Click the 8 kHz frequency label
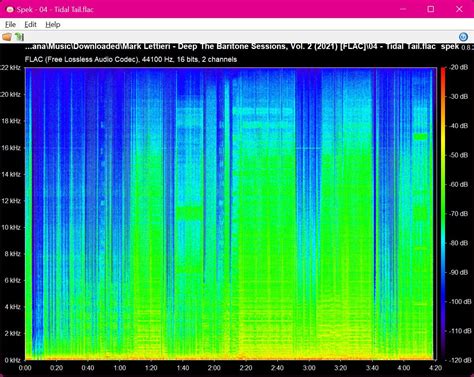 [x=12, y=254]
